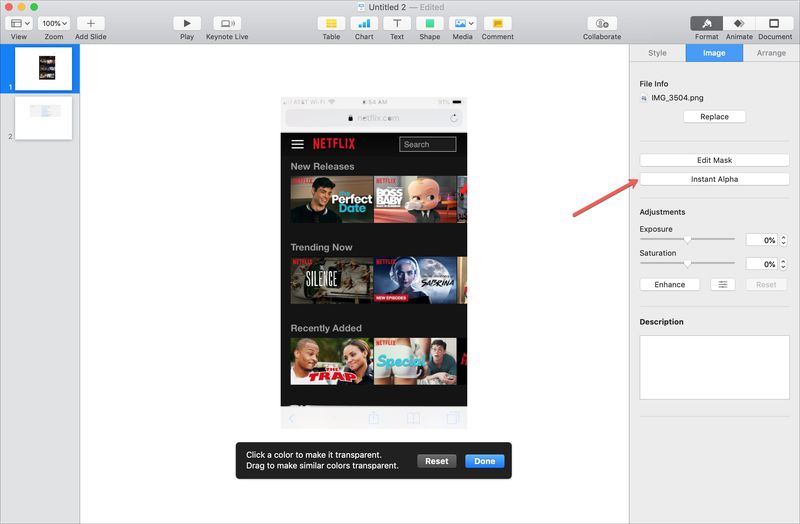Click the Boss Baby thumbnail

click(x=415, y=199)
